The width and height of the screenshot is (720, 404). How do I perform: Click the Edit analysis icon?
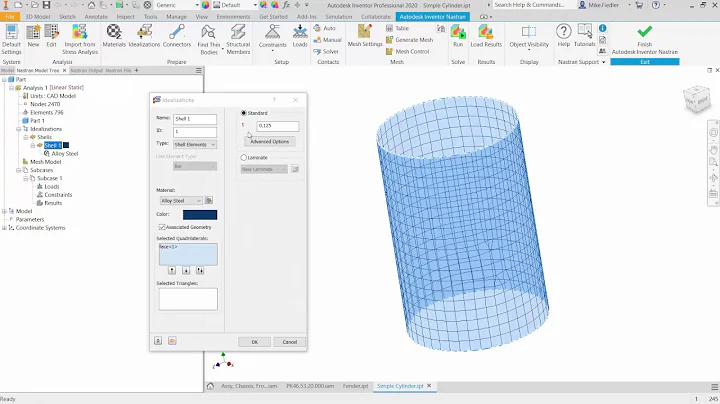click(51, 36)
